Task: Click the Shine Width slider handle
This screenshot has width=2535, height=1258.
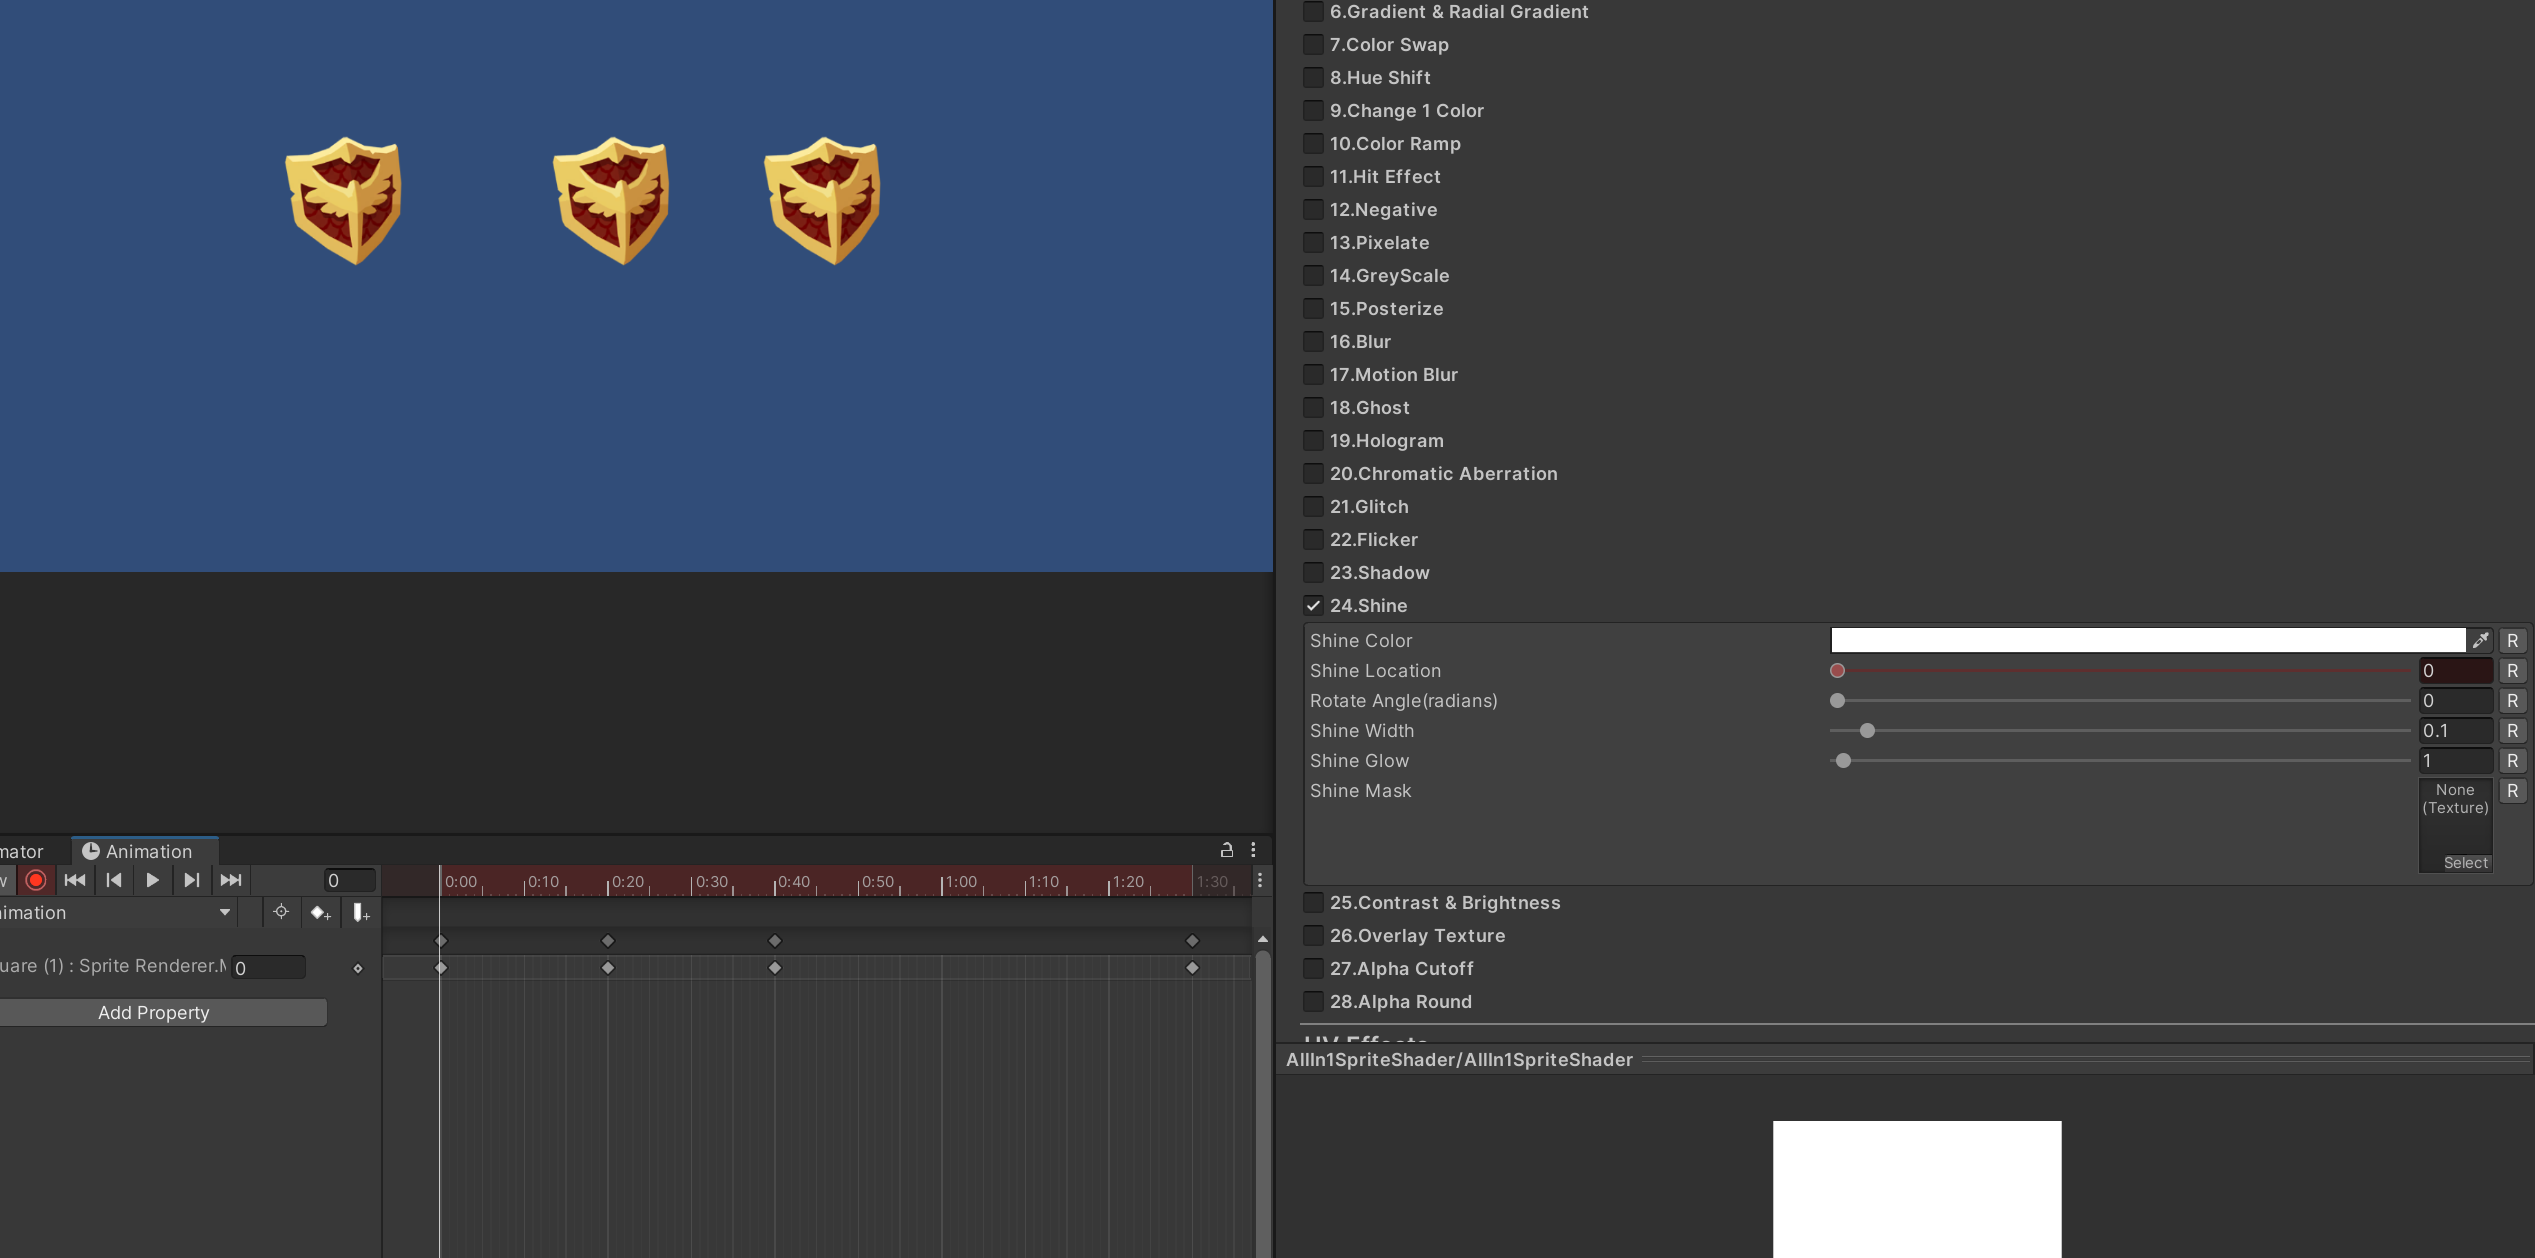Action: 1867,731
